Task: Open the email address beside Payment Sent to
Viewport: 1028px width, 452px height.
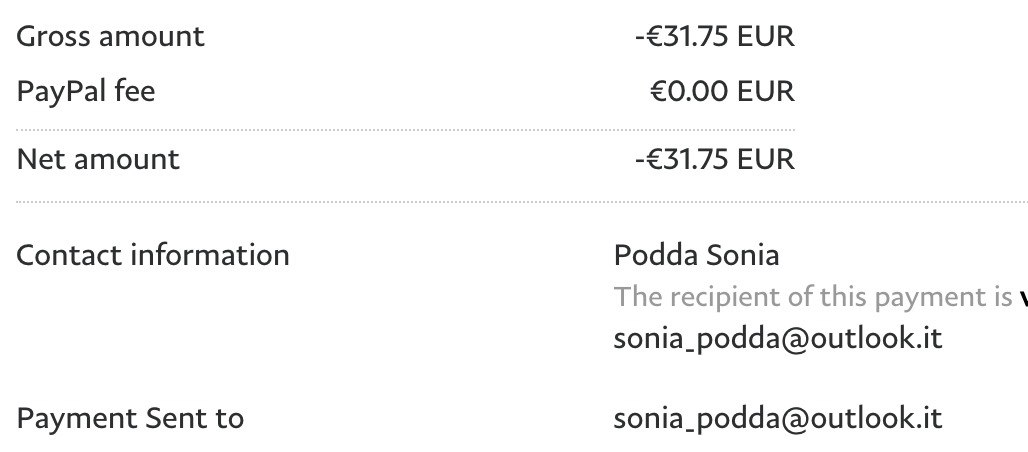Action: tap(777, 417)
